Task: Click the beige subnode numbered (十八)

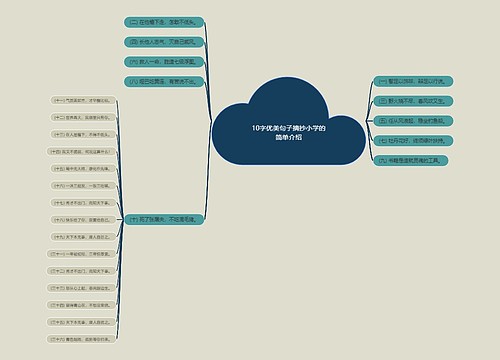Action: point(83,220)
